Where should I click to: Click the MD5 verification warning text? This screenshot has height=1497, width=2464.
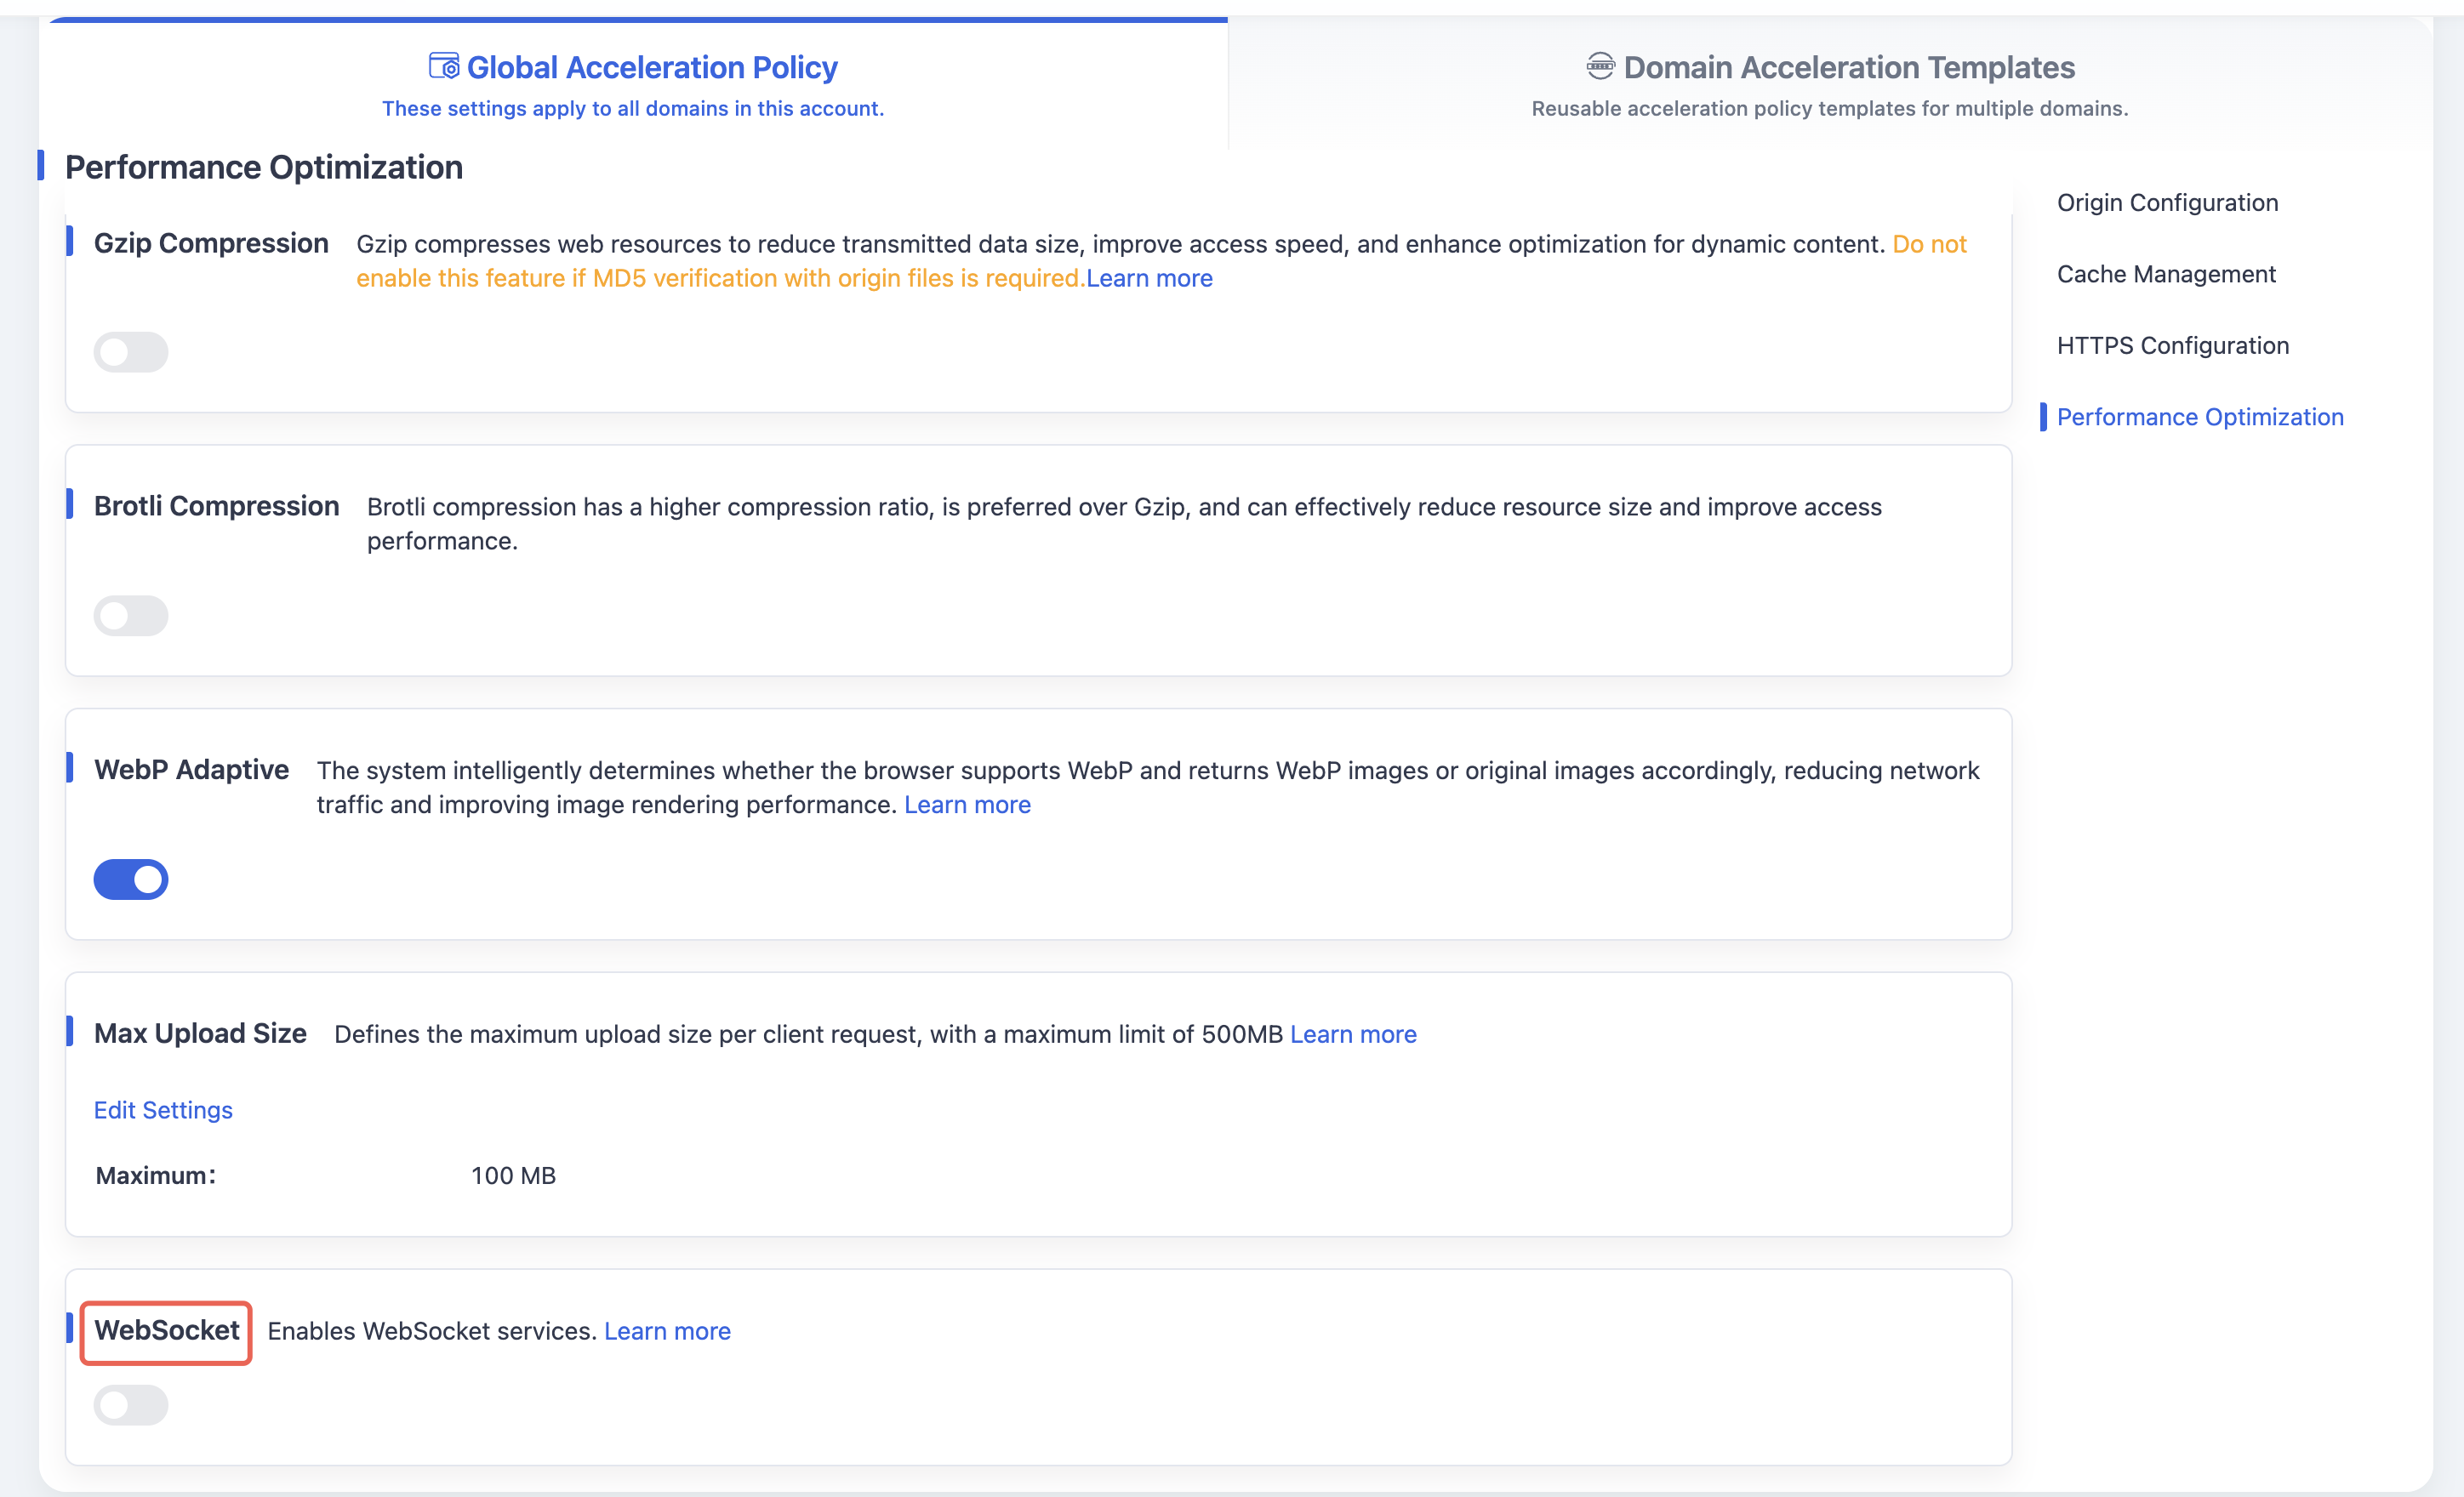point(1161,261)
